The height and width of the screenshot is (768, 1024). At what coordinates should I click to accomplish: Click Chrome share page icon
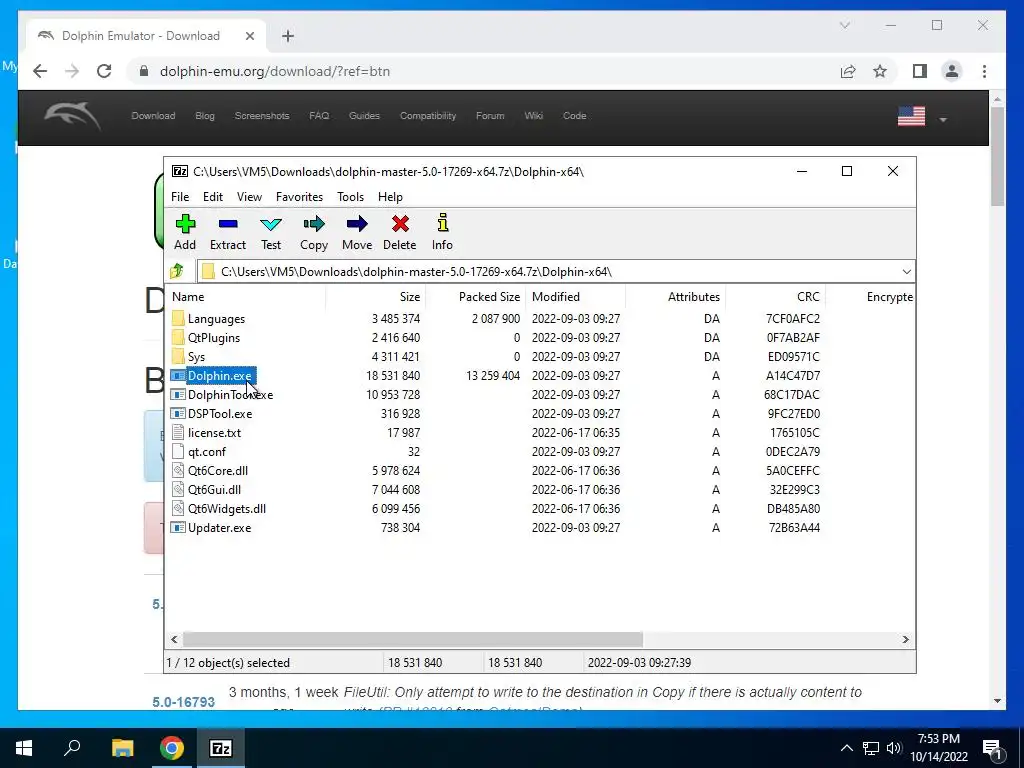(848, 71)
